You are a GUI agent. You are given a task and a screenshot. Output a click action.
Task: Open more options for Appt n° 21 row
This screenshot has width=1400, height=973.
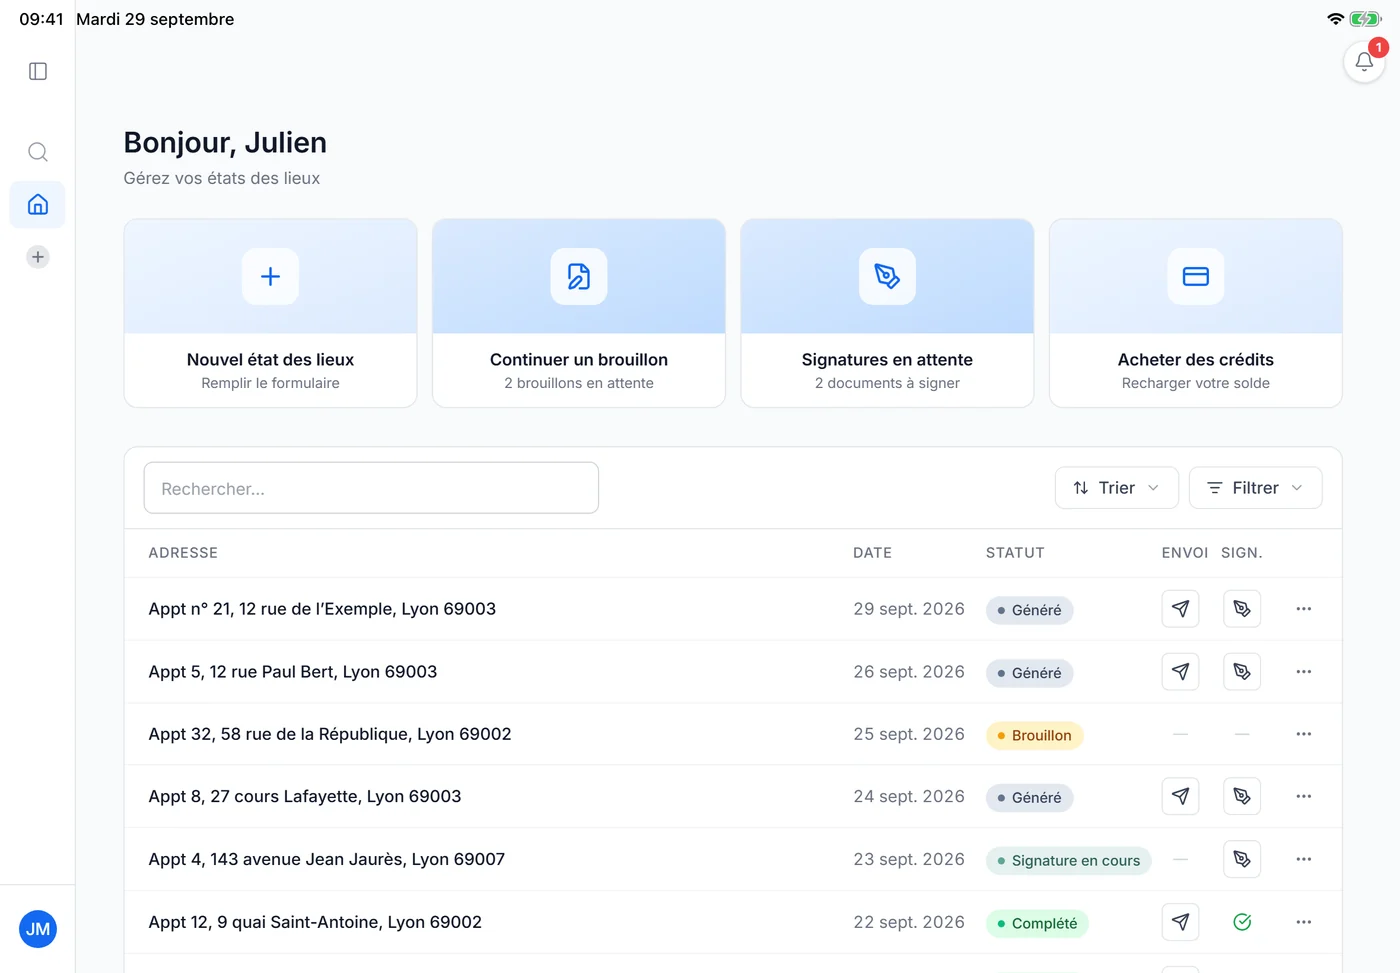pos(1304,609)
